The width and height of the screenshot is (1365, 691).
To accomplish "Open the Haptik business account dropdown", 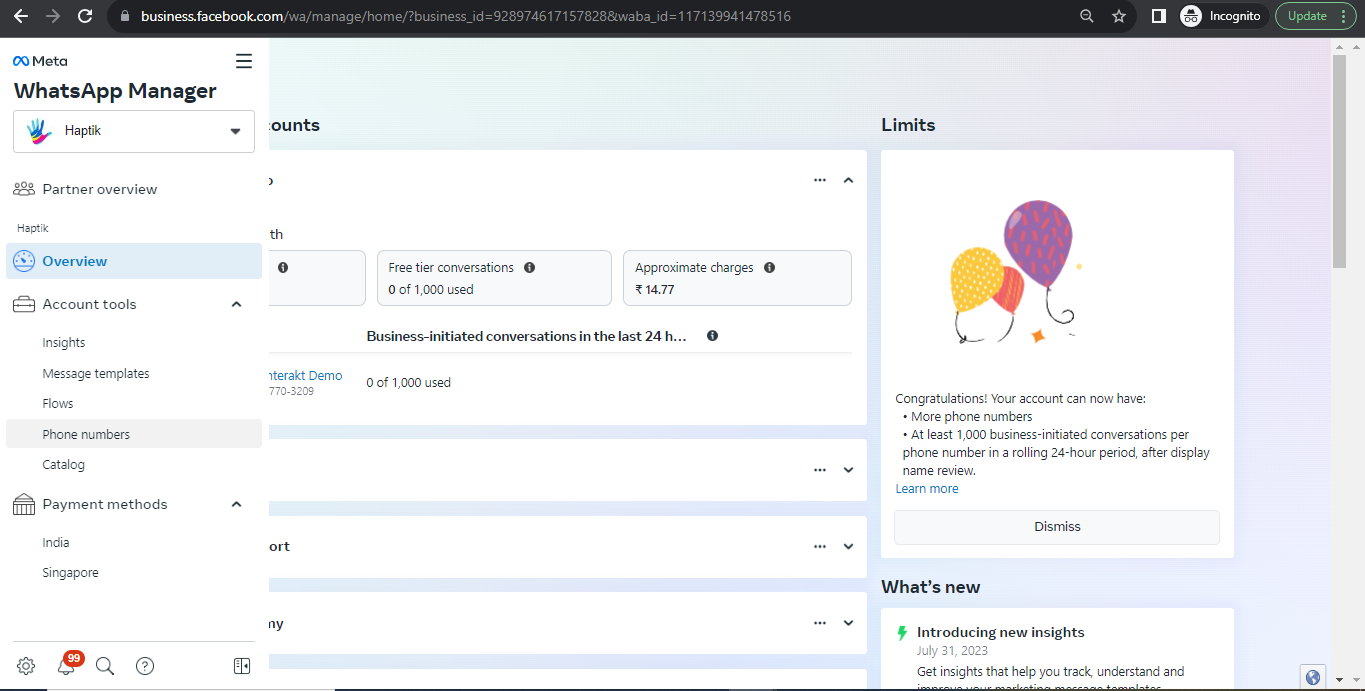I will tap(134, 131).
